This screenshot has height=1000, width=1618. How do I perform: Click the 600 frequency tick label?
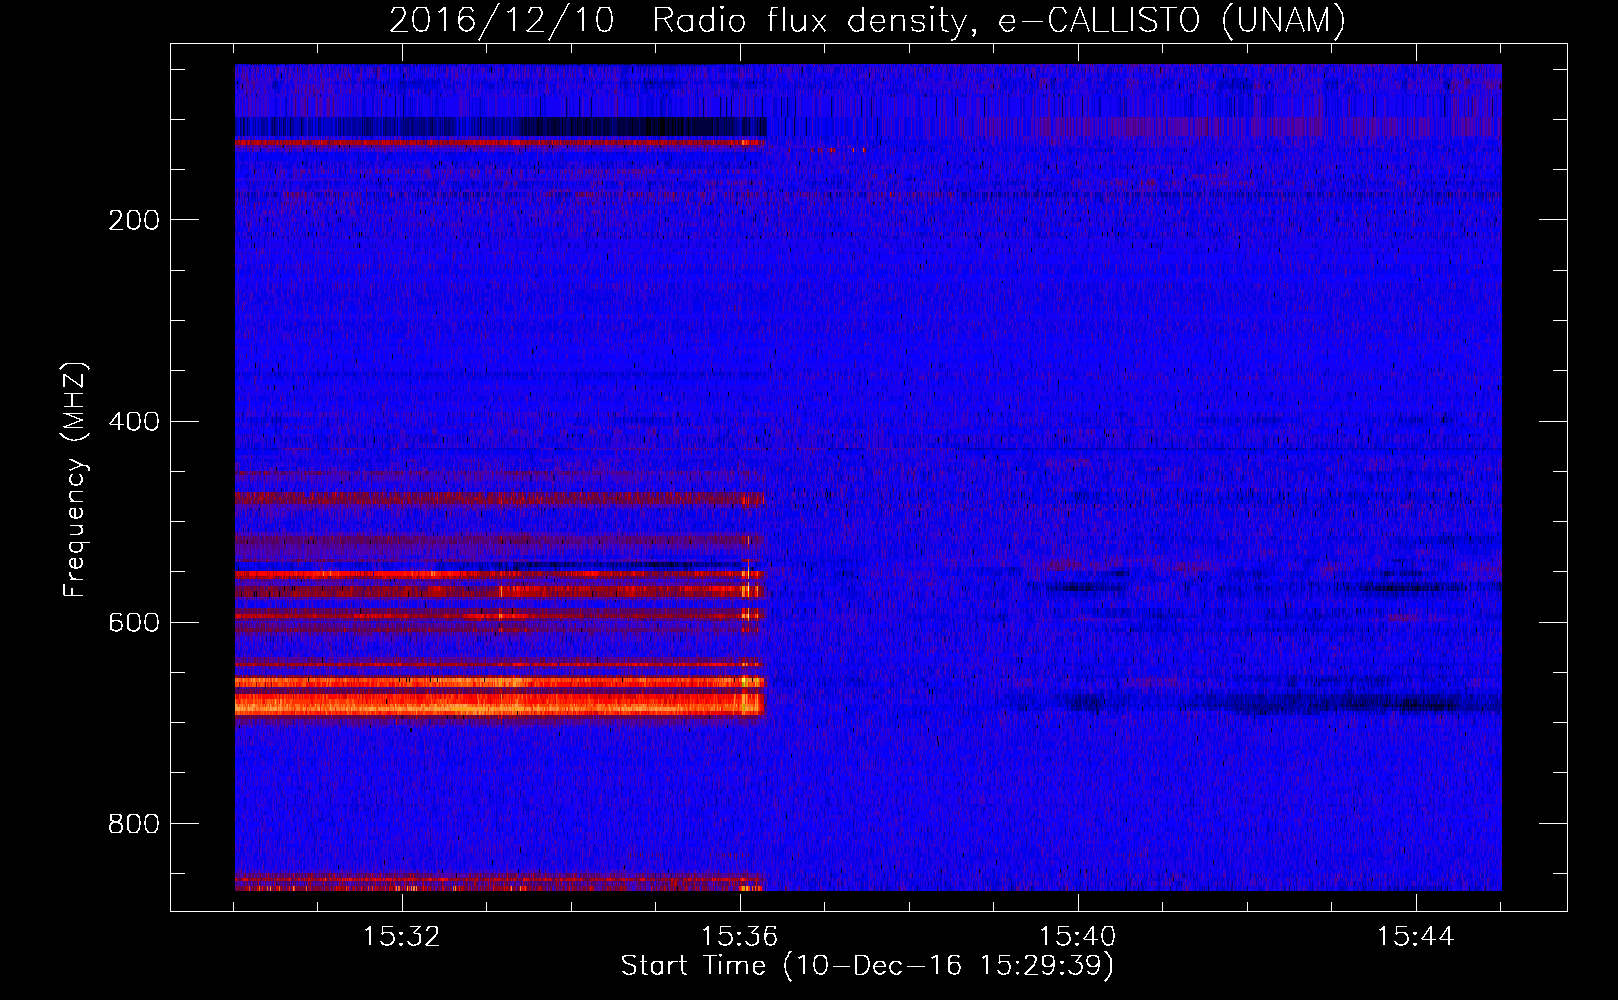click(x=134, y=622)
